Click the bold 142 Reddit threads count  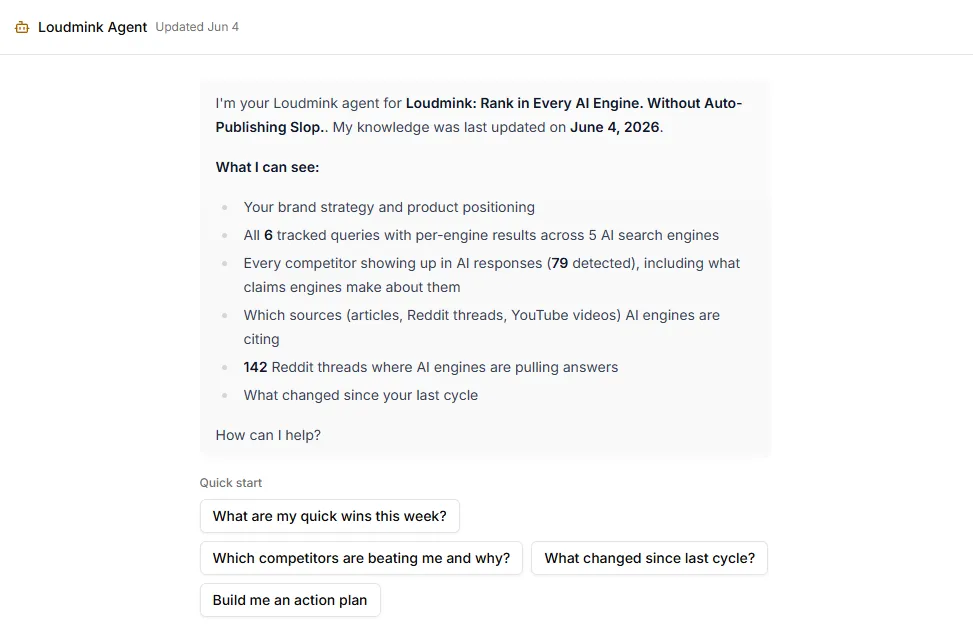click(255, 367)
